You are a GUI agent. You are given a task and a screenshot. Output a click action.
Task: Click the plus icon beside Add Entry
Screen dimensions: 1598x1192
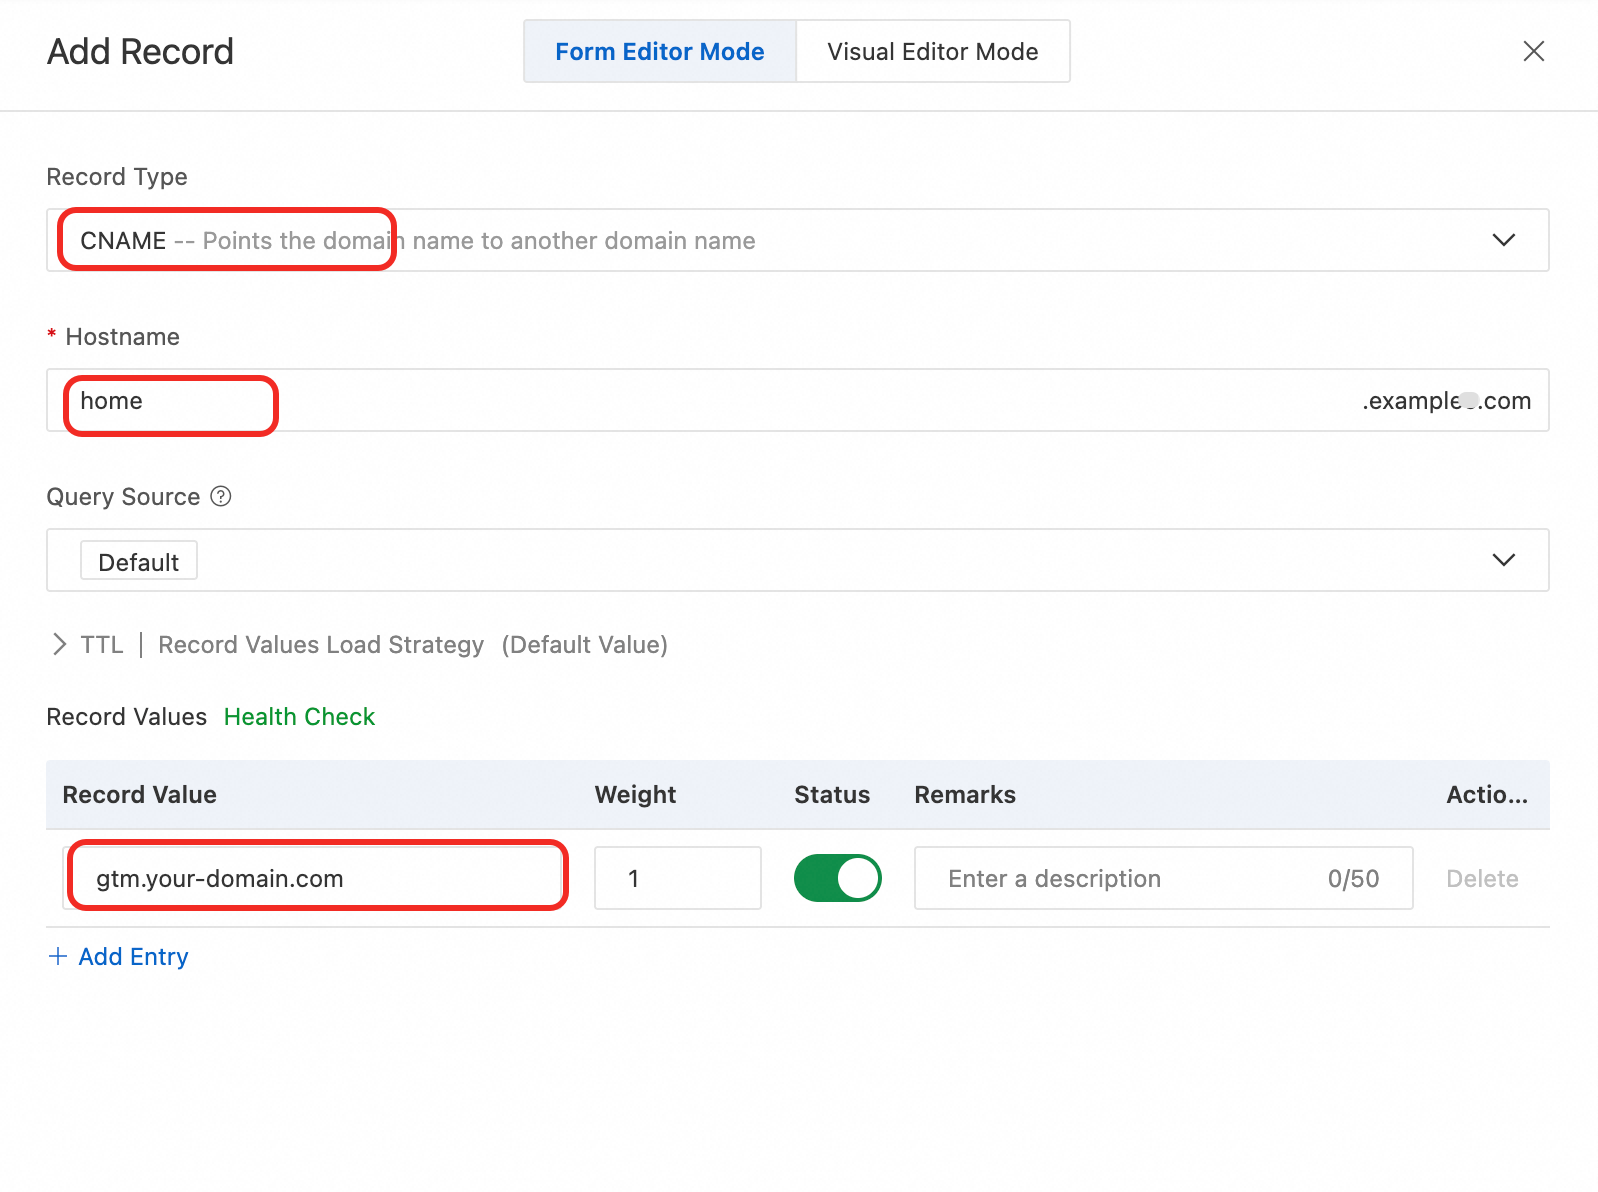point(58,957)
